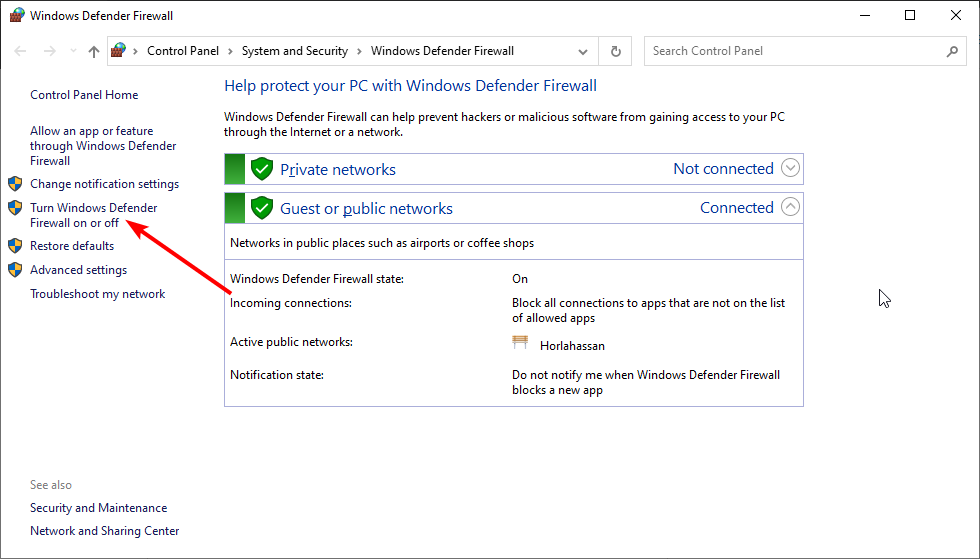Click the firewall icon in address bar
This screenshot has height=559, width=980.
pyautogui.click(x=120, y=51)
